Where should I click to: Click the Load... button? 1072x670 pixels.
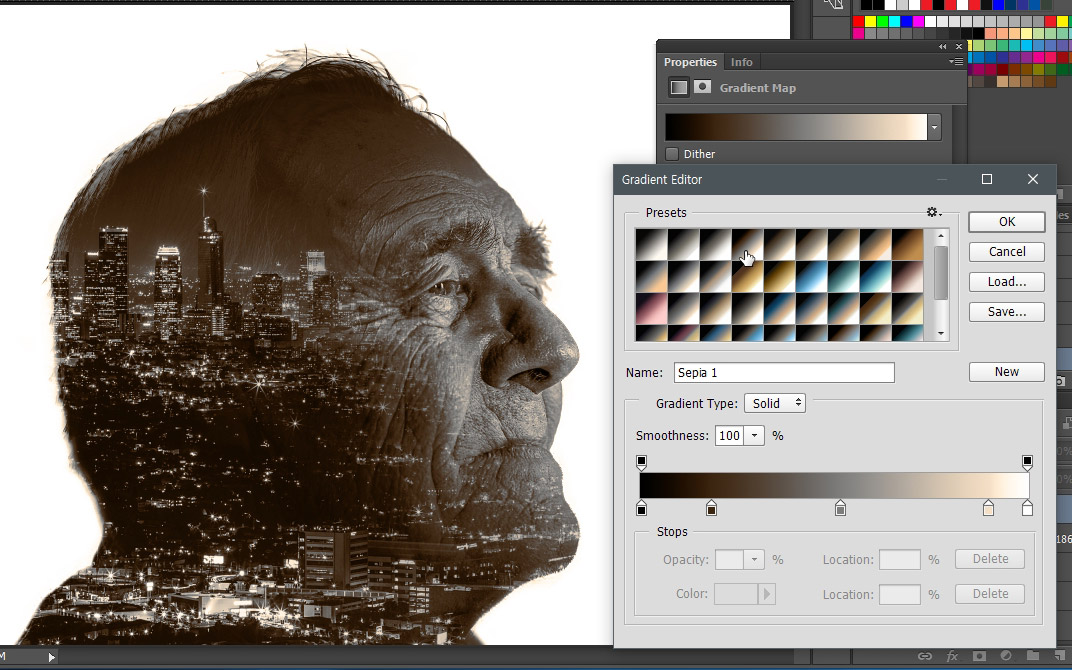pos(1006,282)
